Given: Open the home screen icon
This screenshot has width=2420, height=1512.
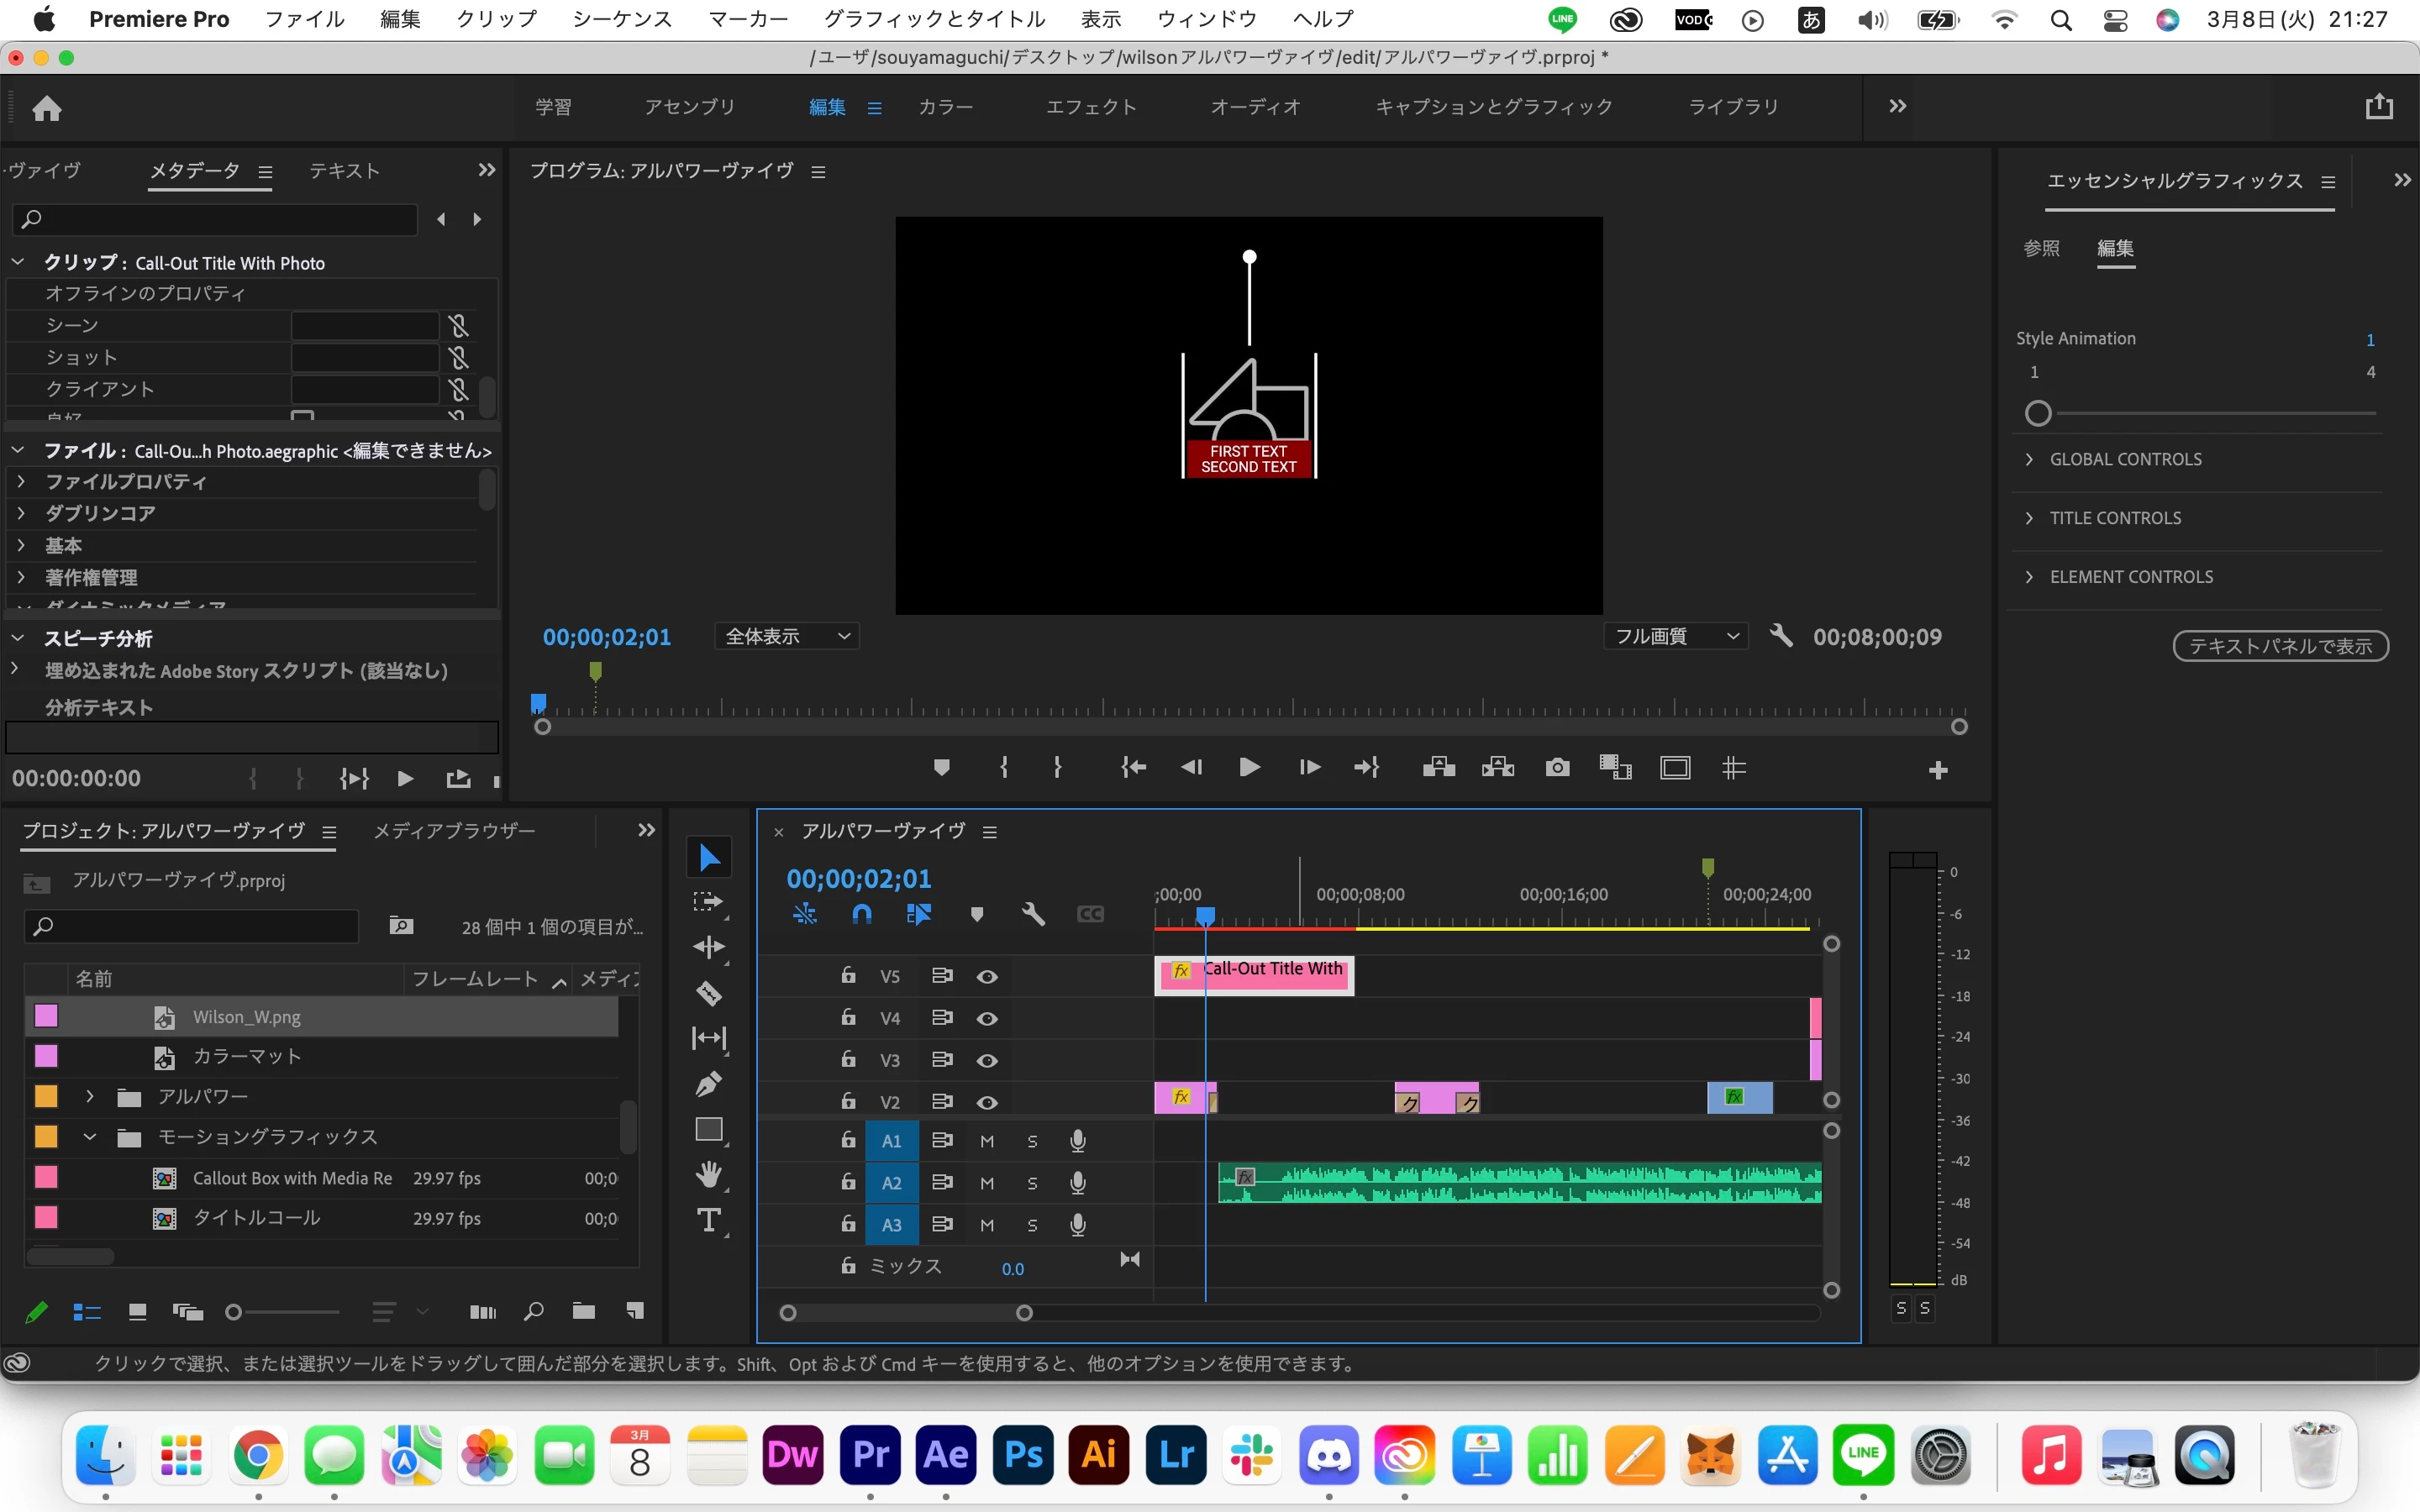Looking at the screenshot, I should [x=47, y=108].
